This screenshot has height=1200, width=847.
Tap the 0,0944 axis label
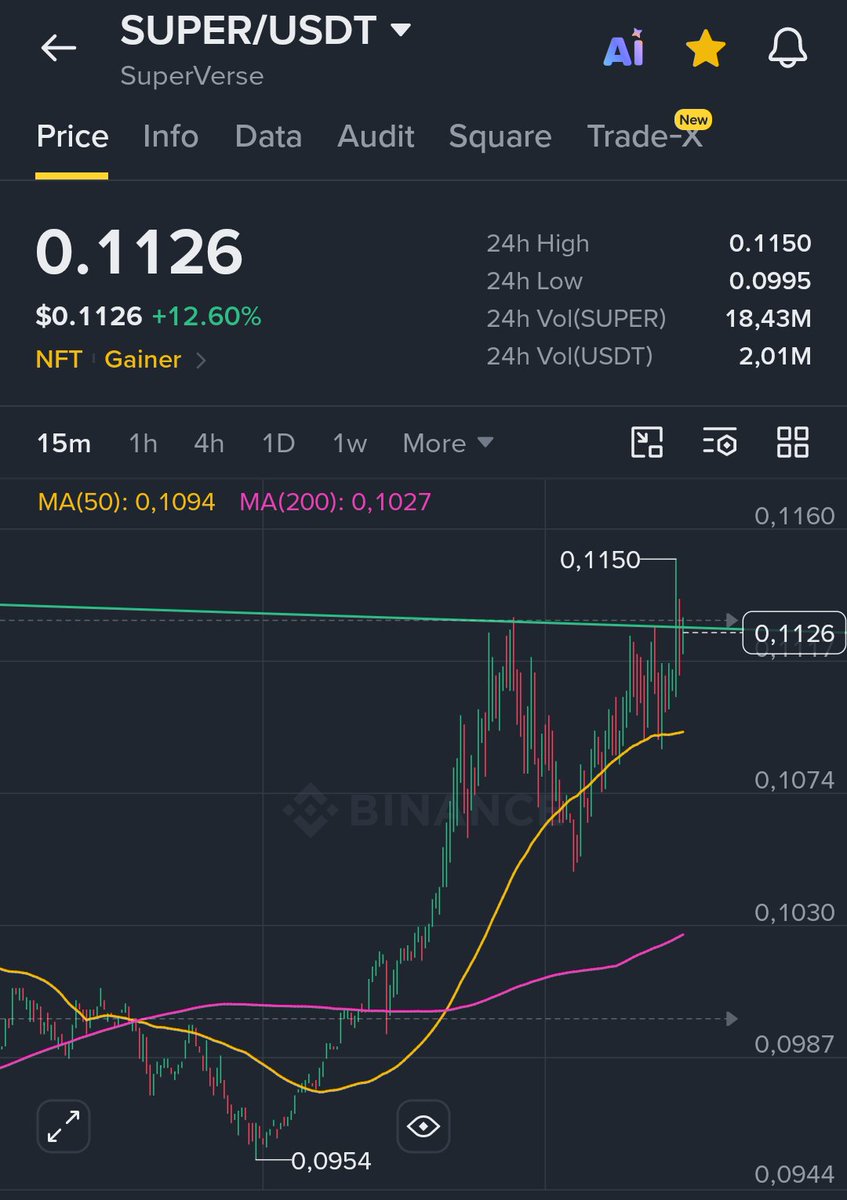794,1173
